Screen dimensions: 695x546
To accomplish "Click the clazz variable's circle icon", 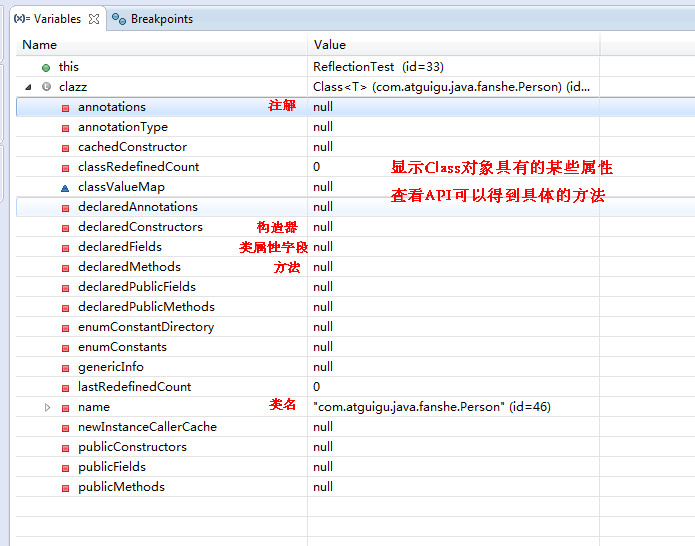I will pos(46,87).
